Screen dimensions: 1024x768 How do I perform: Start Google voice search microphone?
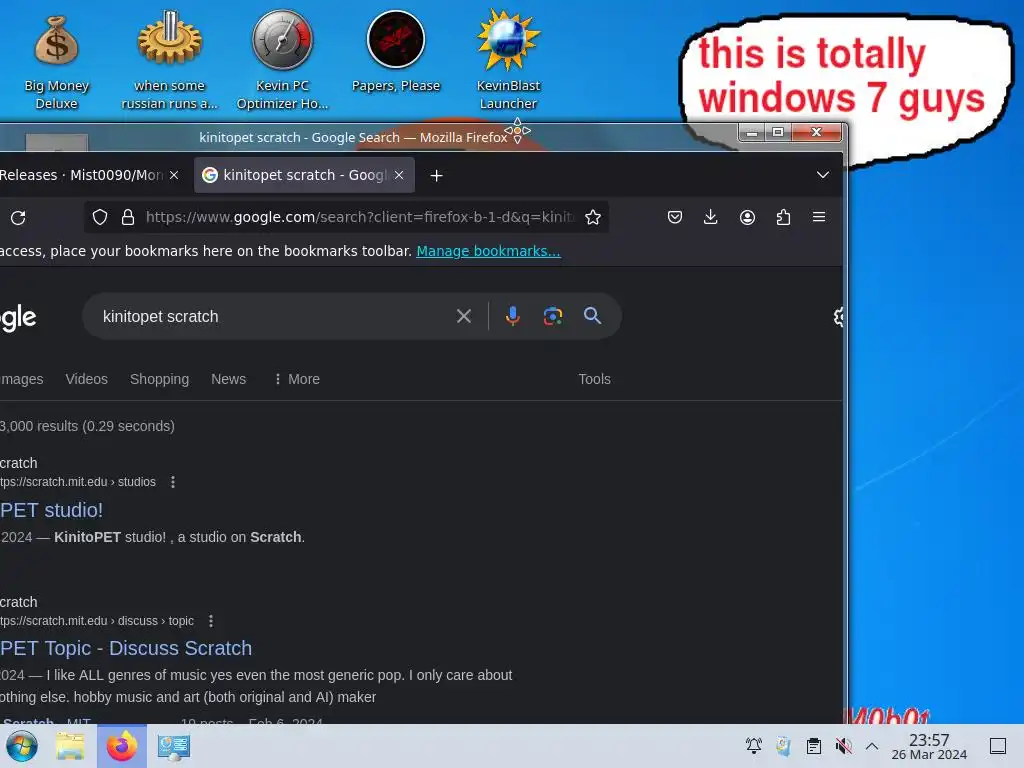coord(513,316)
